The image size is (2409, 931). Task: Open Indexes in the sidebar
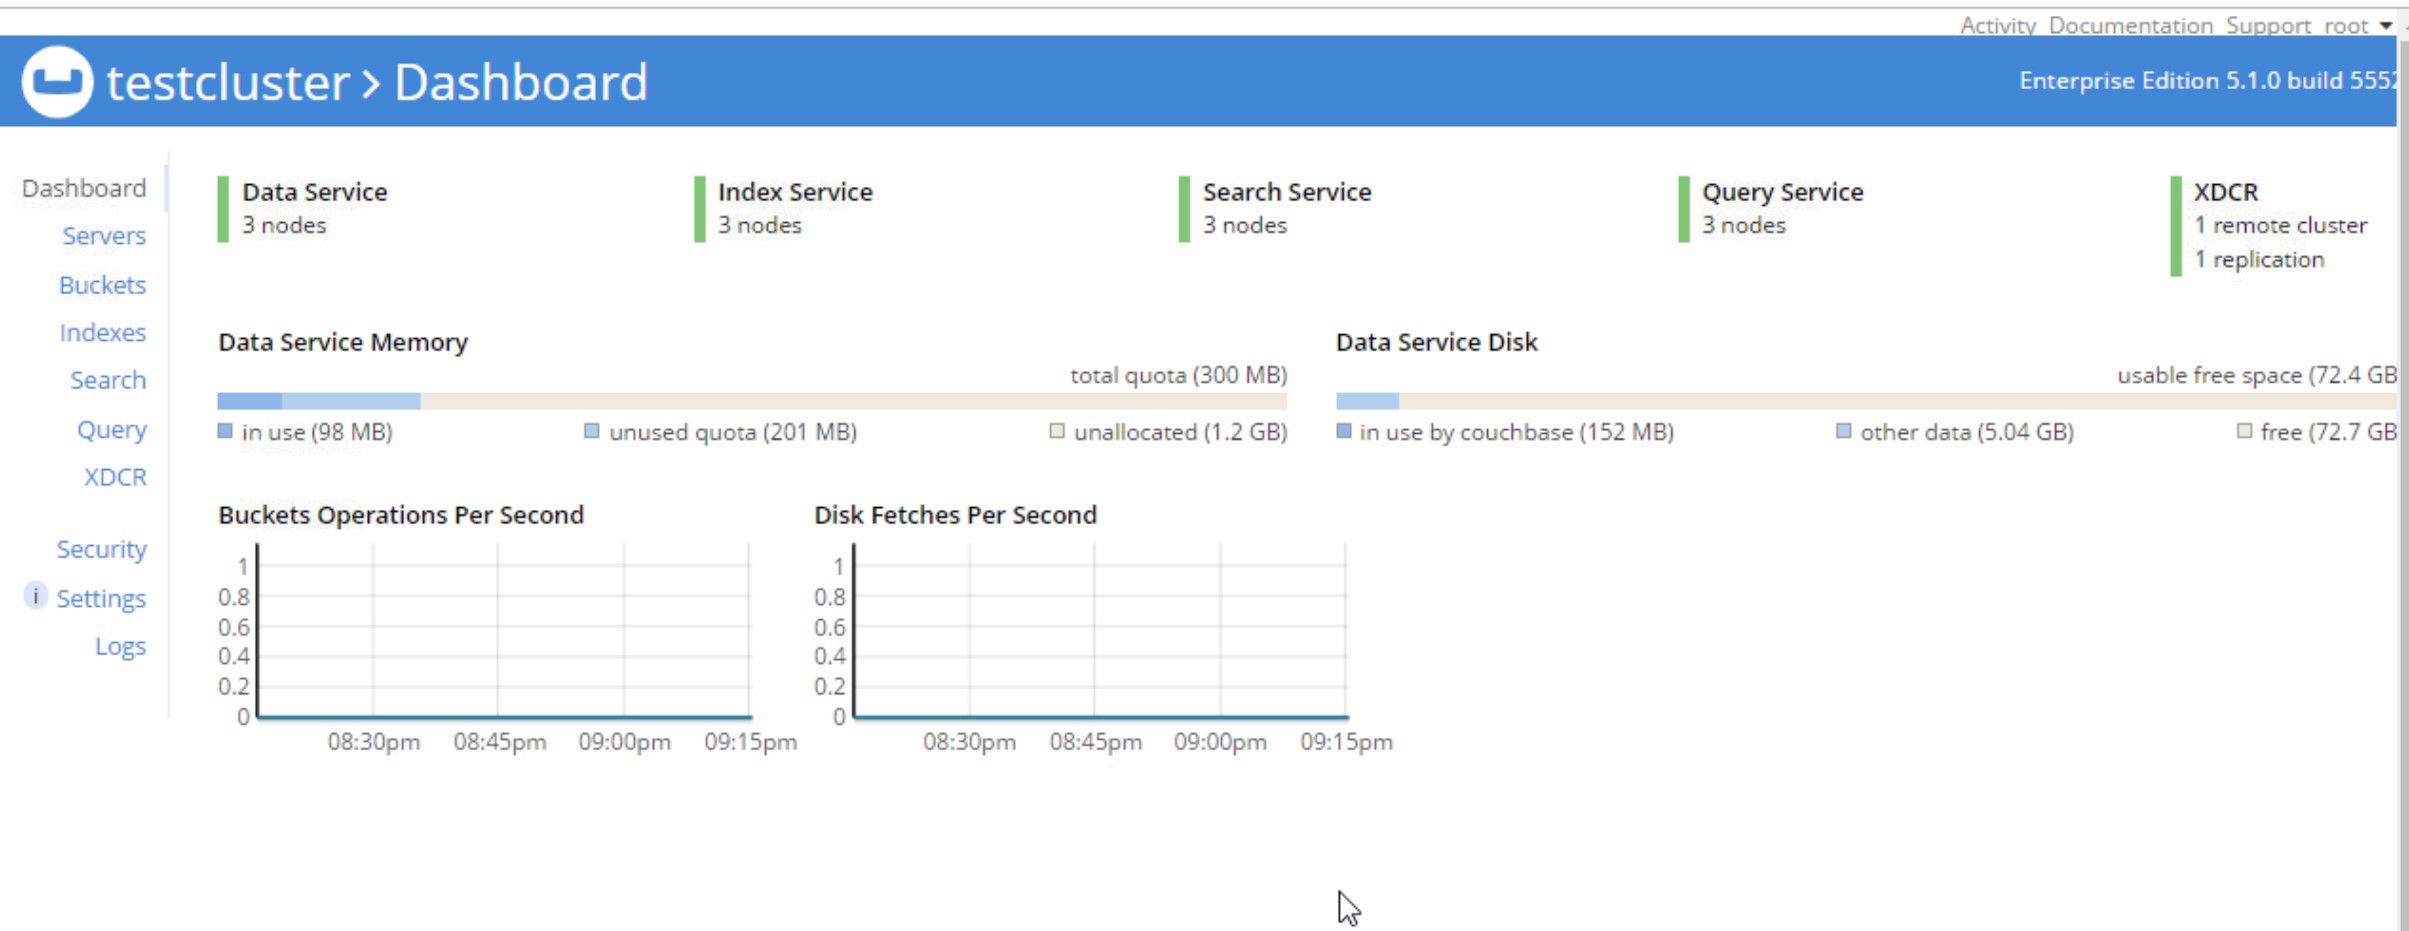102,333
